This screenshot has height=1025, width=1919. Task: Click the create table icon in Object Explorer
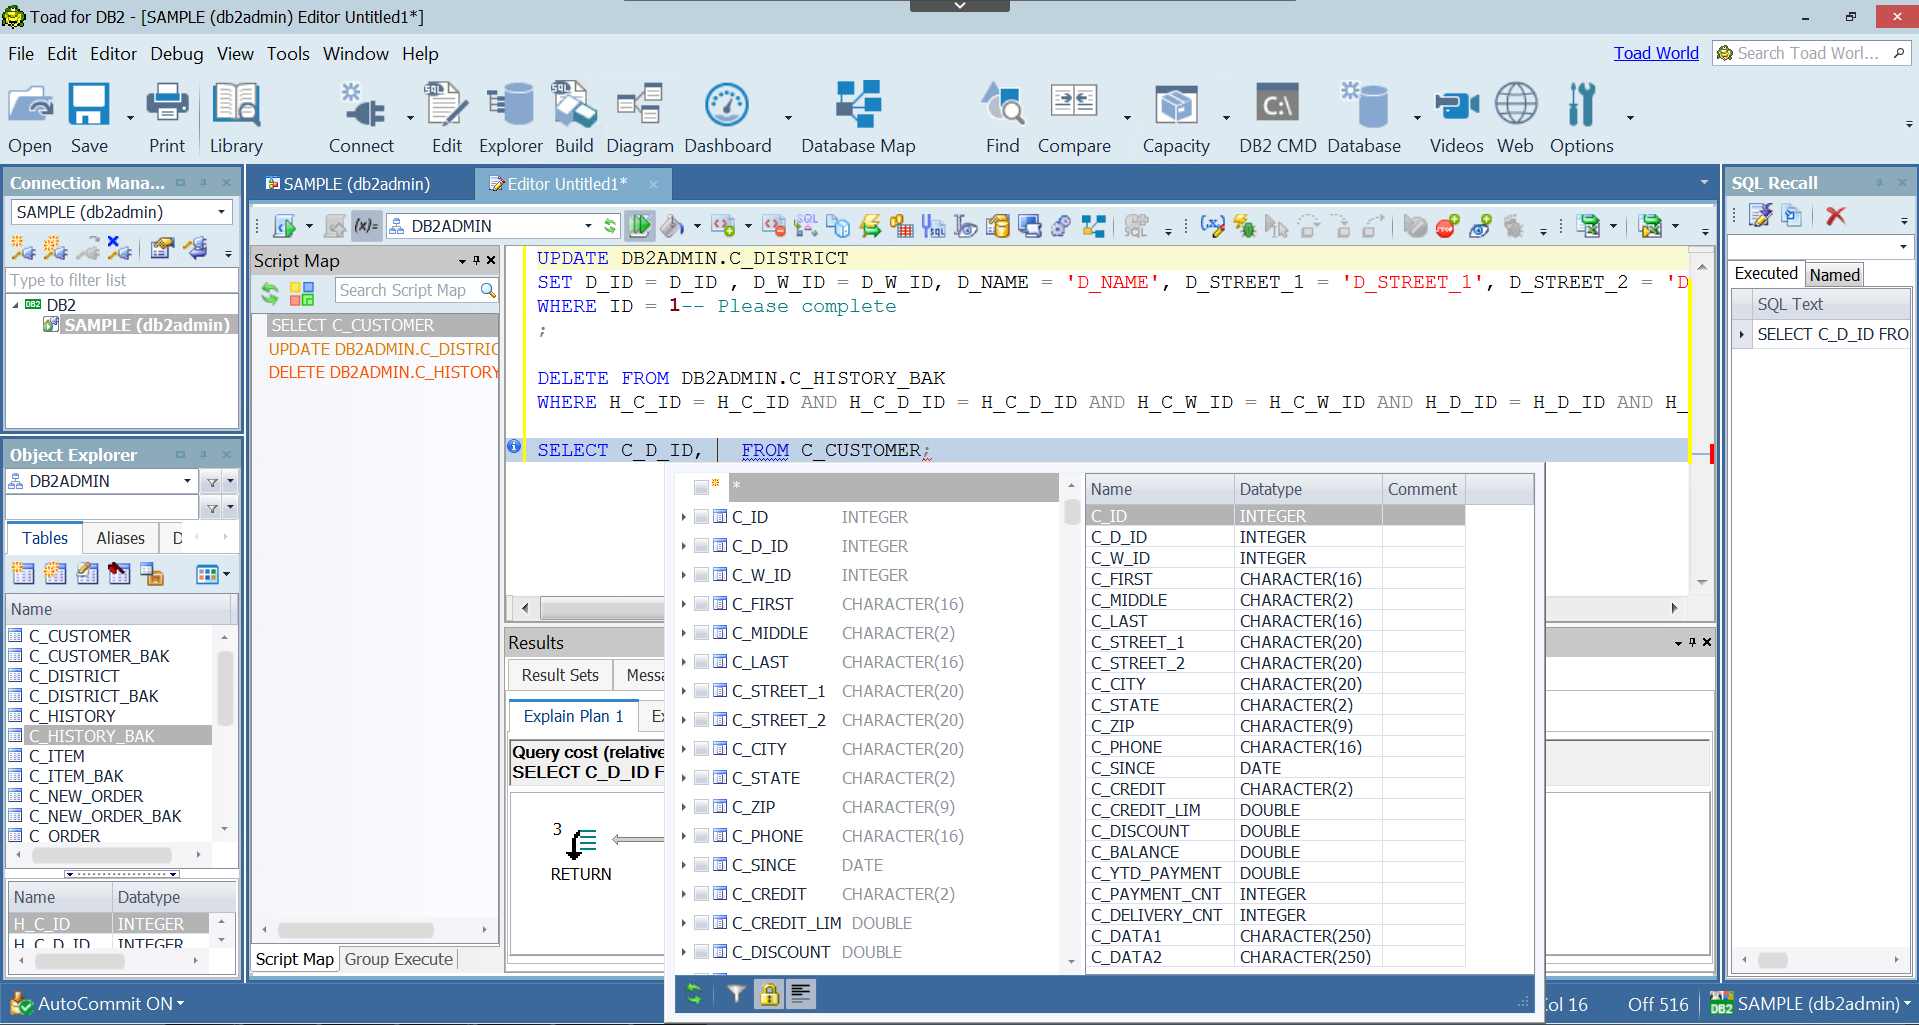point(23,574)
